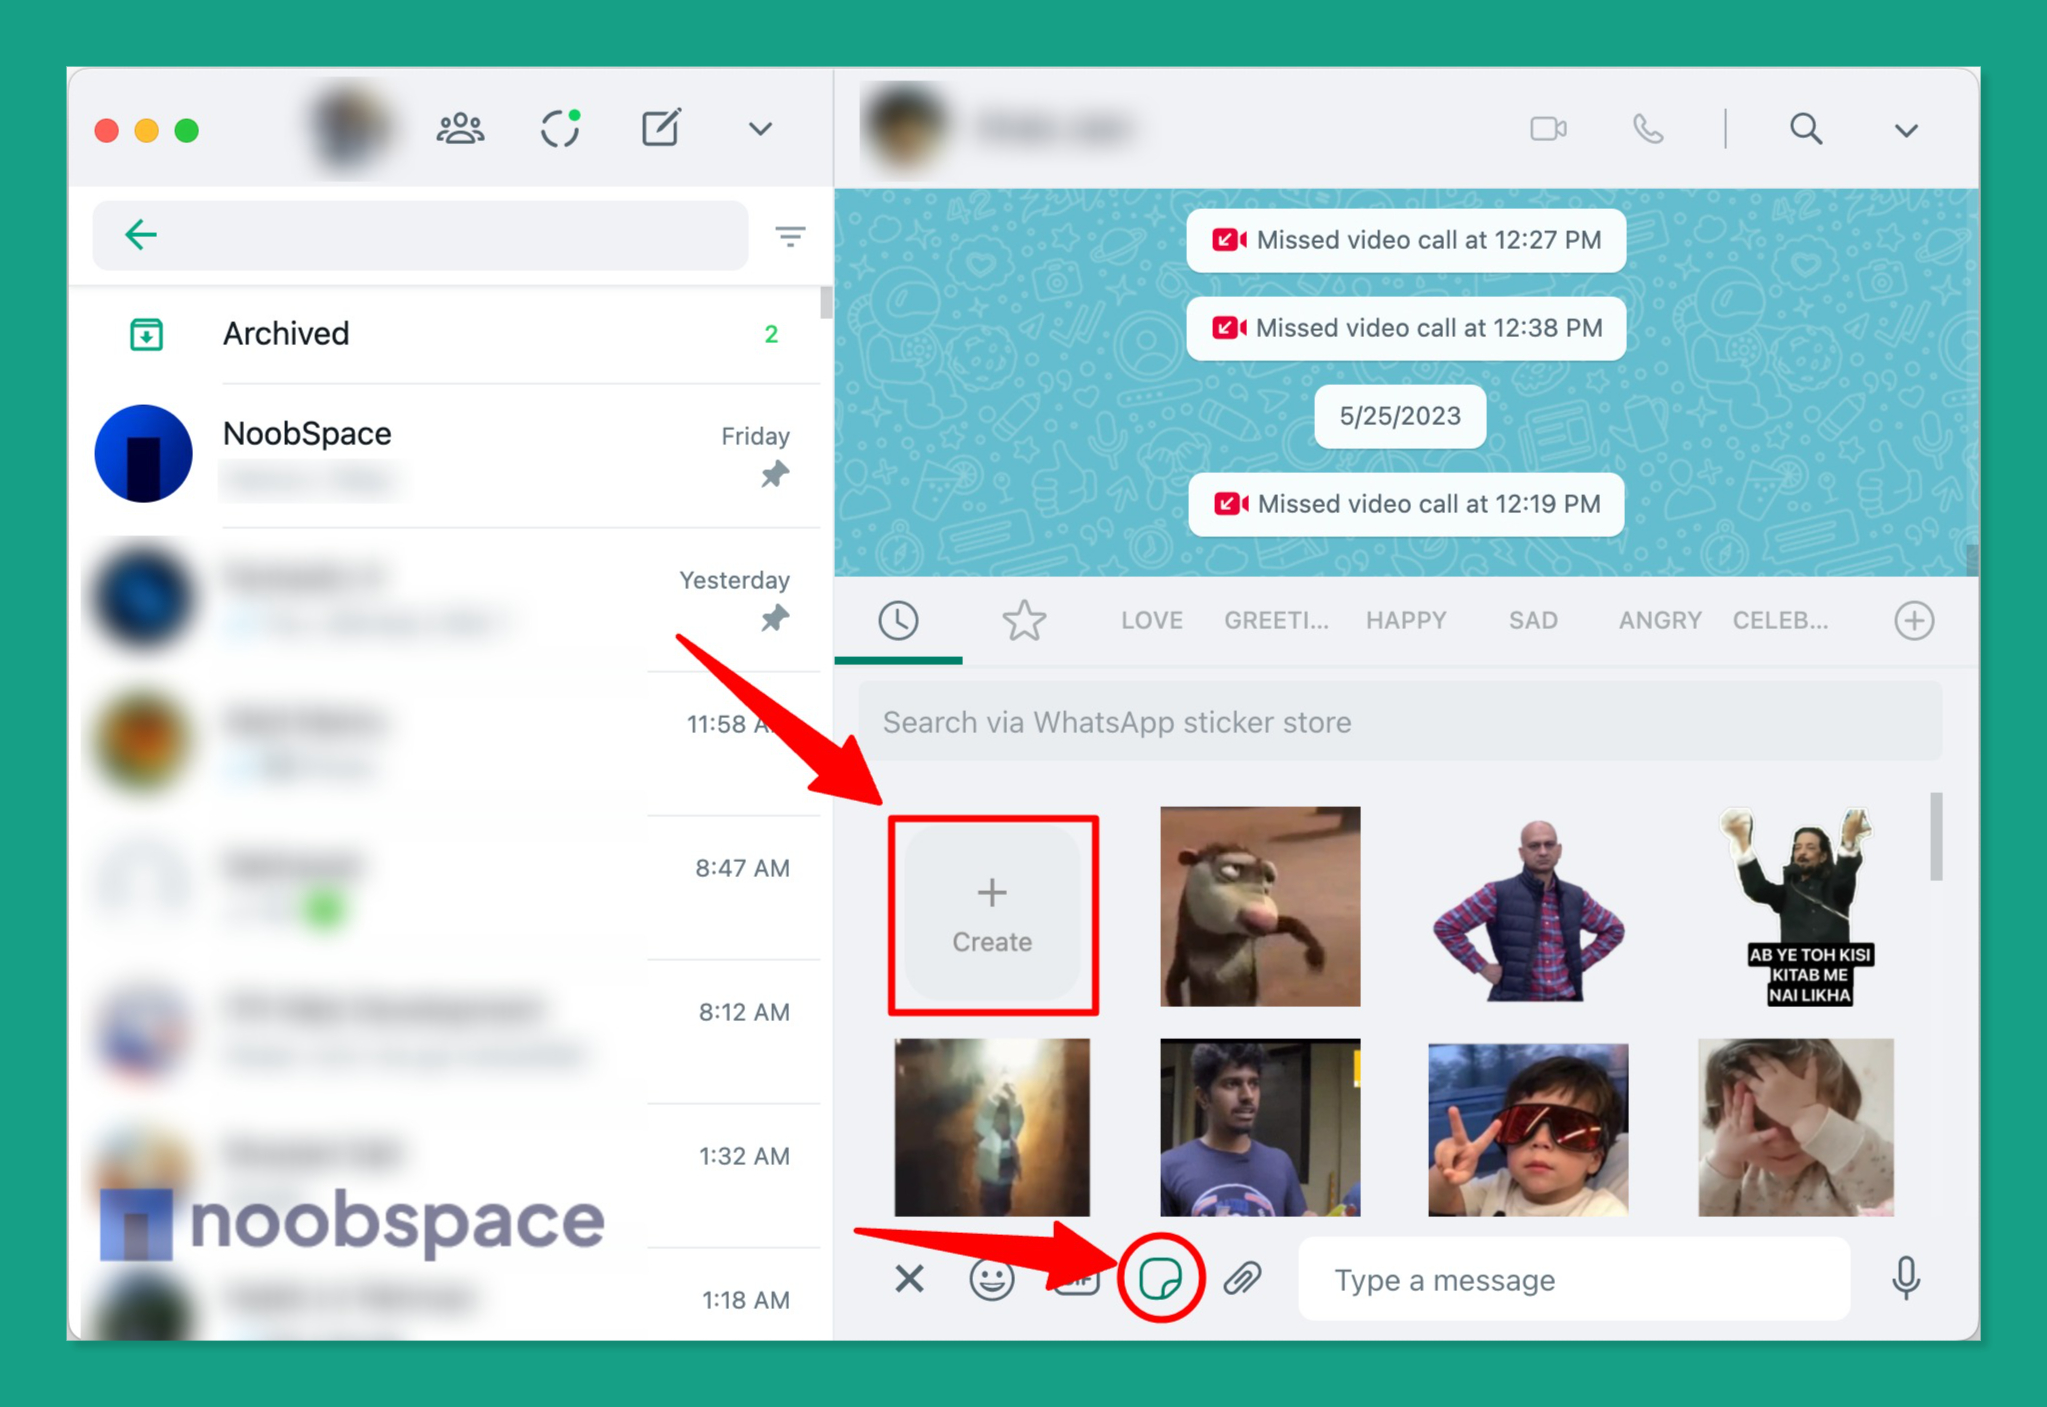
Task: Start a new chat
Action: click(x=660, y=128)
